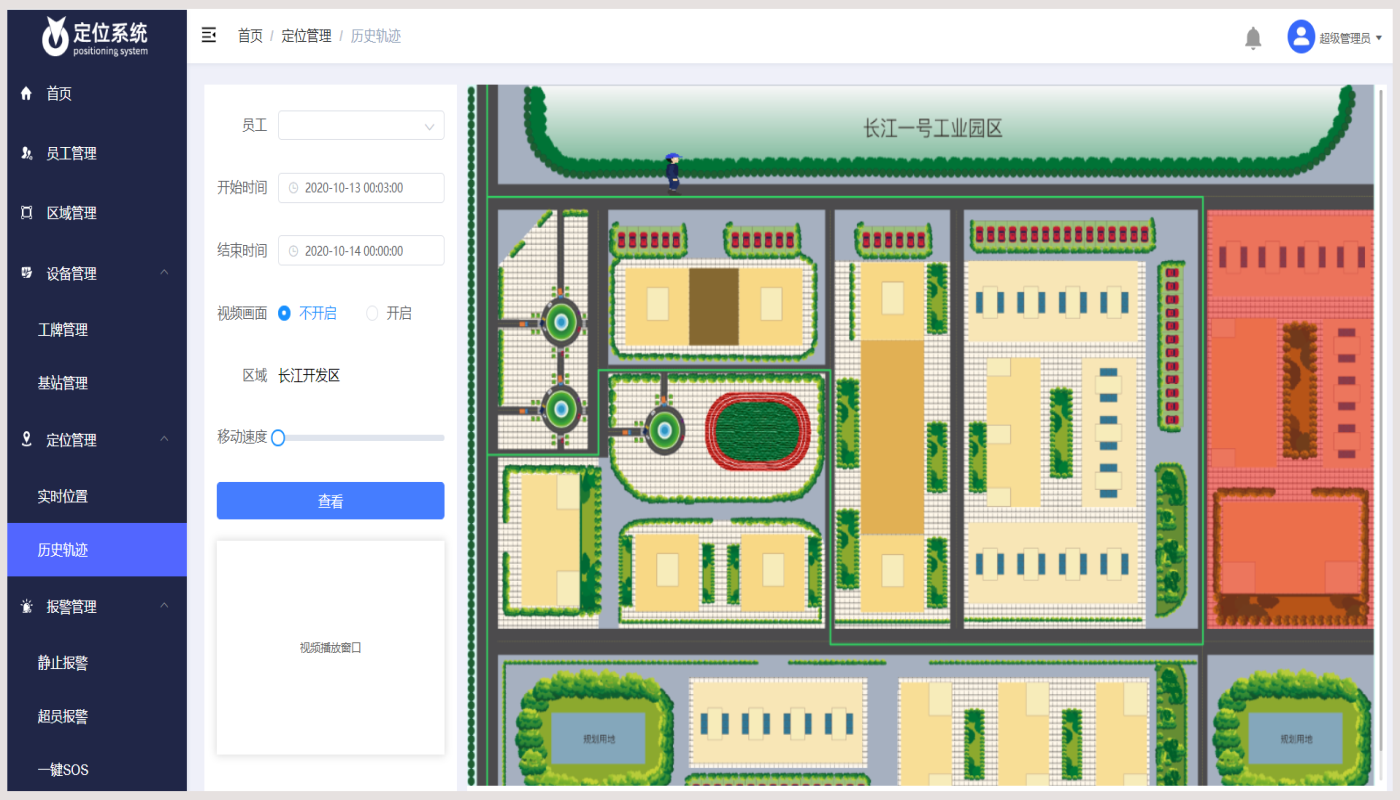Click the worker figure on the map
The width and height of the screenshot is (1400, 800).
(673, 172)
